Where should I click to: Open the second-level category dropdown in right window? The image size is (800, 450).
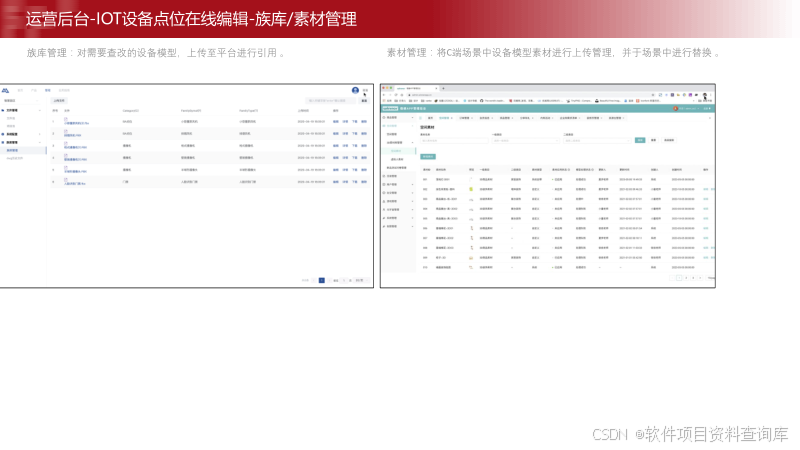(x=597, y=140)
